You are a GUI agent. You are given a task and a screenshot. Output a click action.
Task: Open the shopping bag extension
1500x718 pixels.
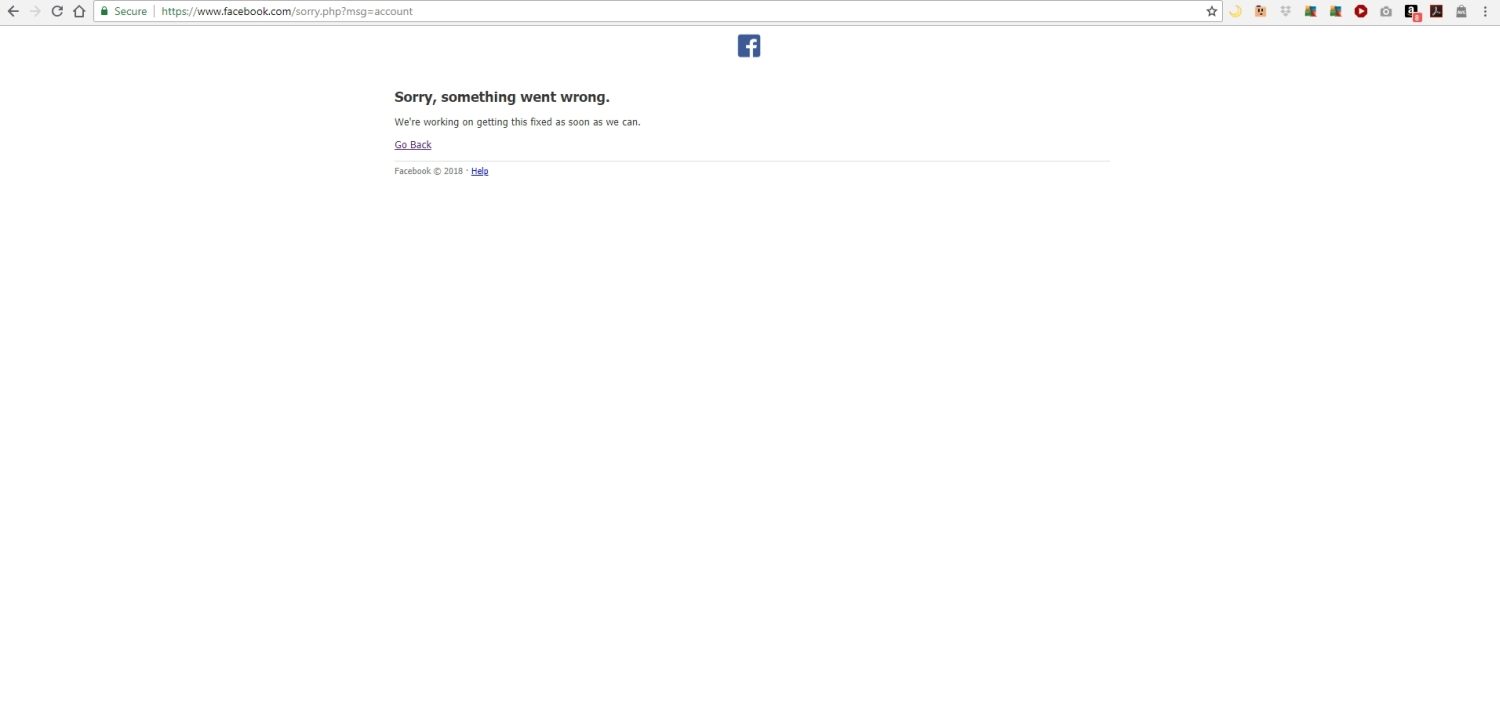(x=1461, y=11)
